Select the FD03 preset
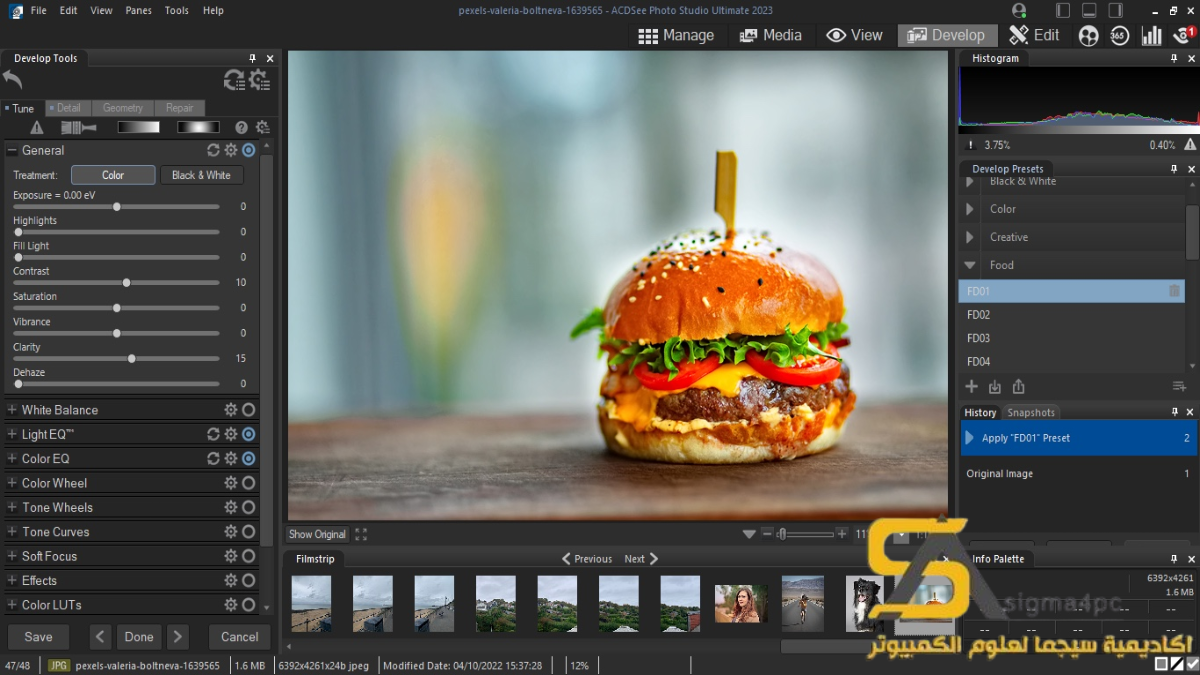Screen dimensions: 1200x675 [1071, 338]
